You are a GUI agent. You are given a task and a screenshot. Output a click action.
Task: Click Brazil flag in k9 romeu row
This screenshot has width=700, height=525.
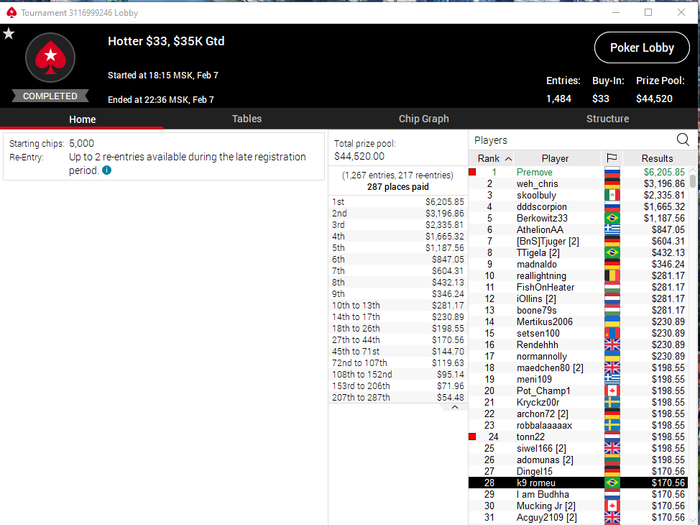coord(612,483)
